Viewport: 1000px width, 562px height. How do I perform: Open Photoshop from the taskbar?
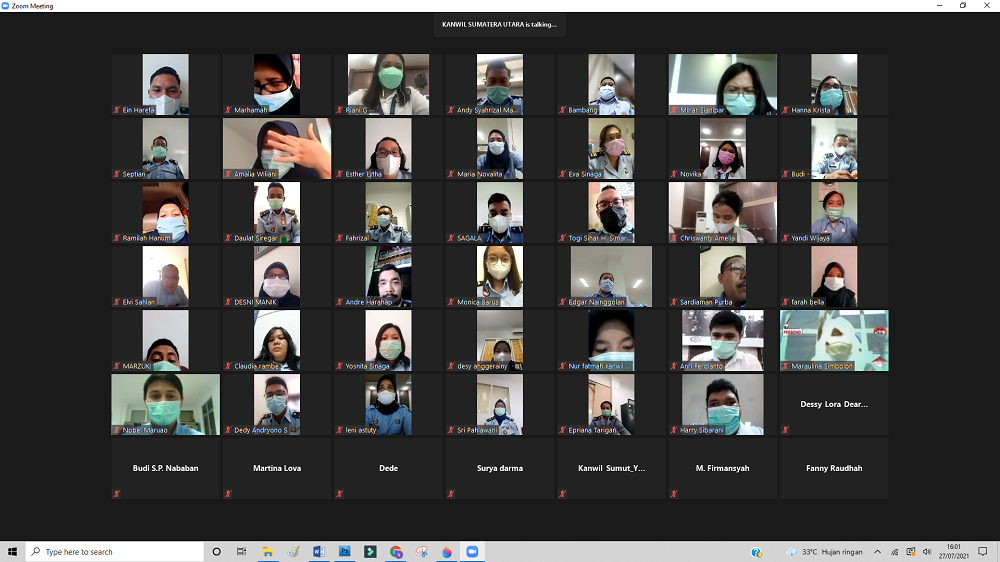tap(345, 552)
